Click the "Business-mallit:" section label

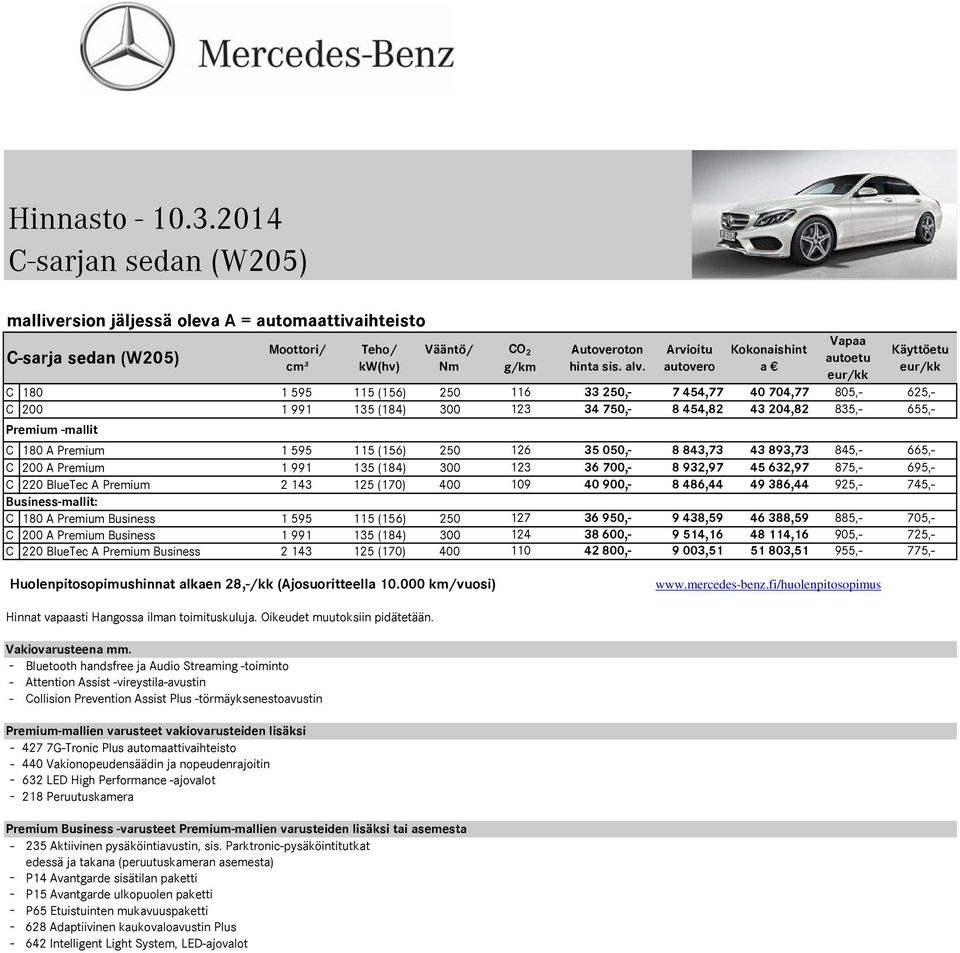tap(52, 502)
